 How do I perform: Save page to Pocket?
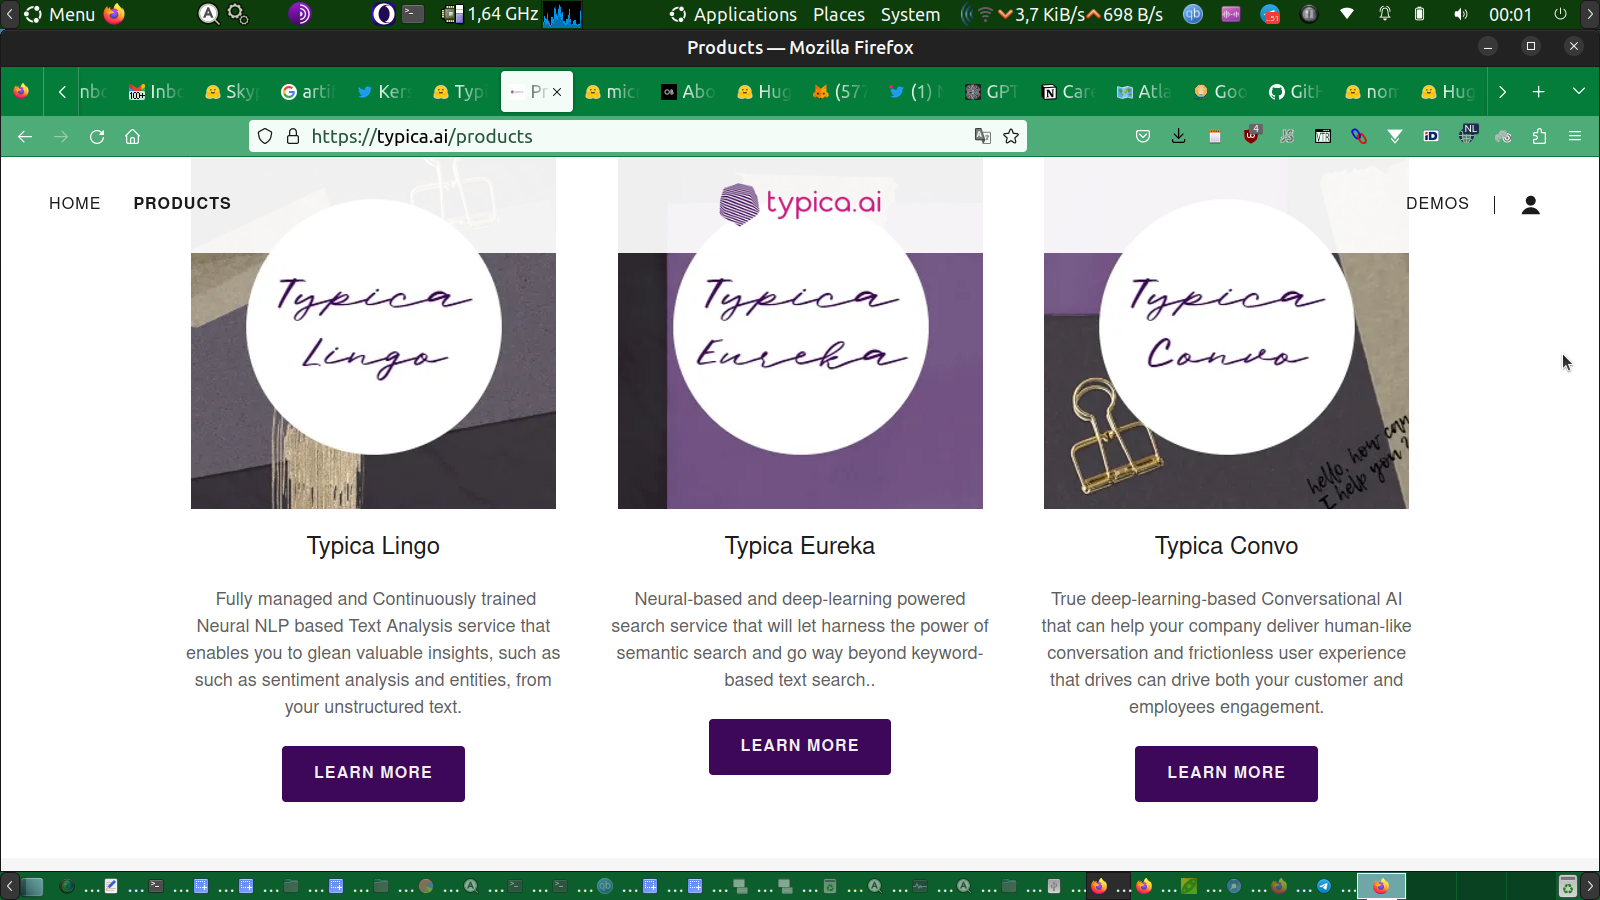point(1143,137)
